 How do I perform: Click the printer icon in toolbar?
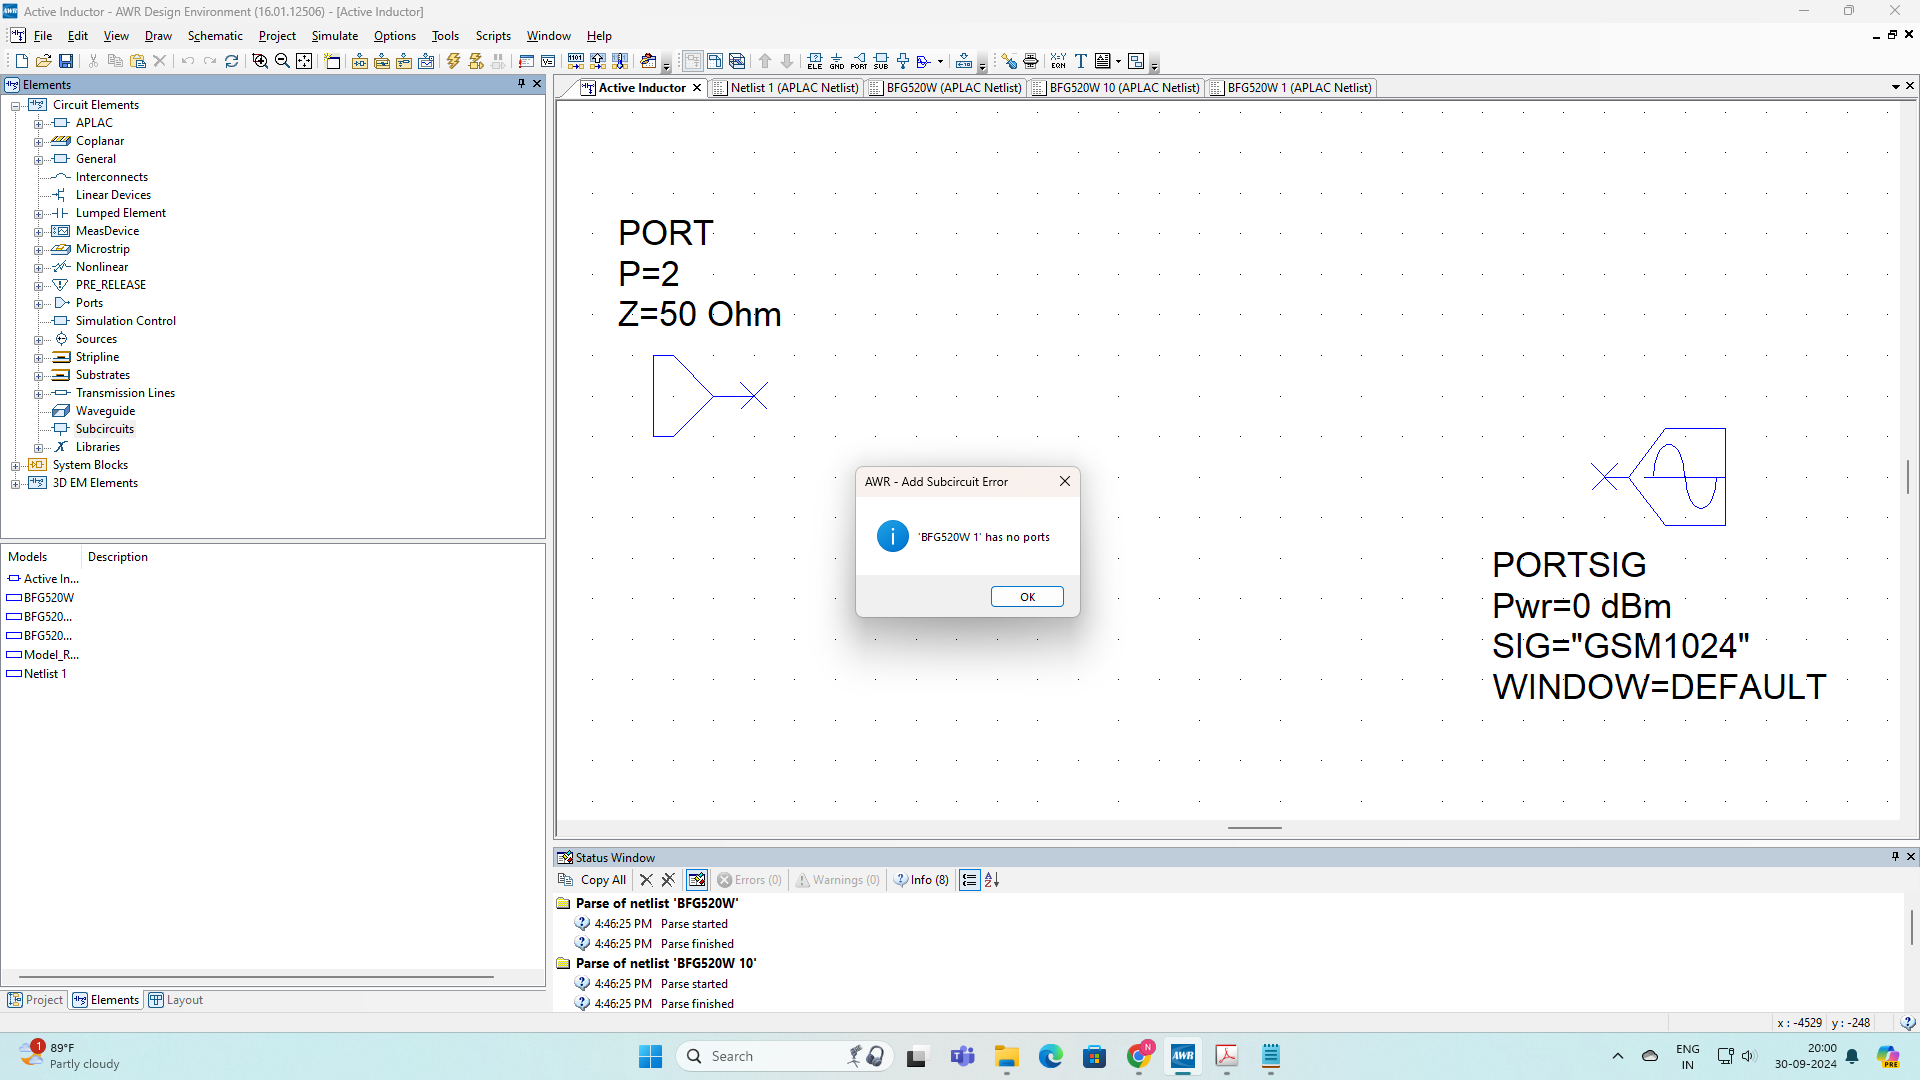click(1031, 61)
